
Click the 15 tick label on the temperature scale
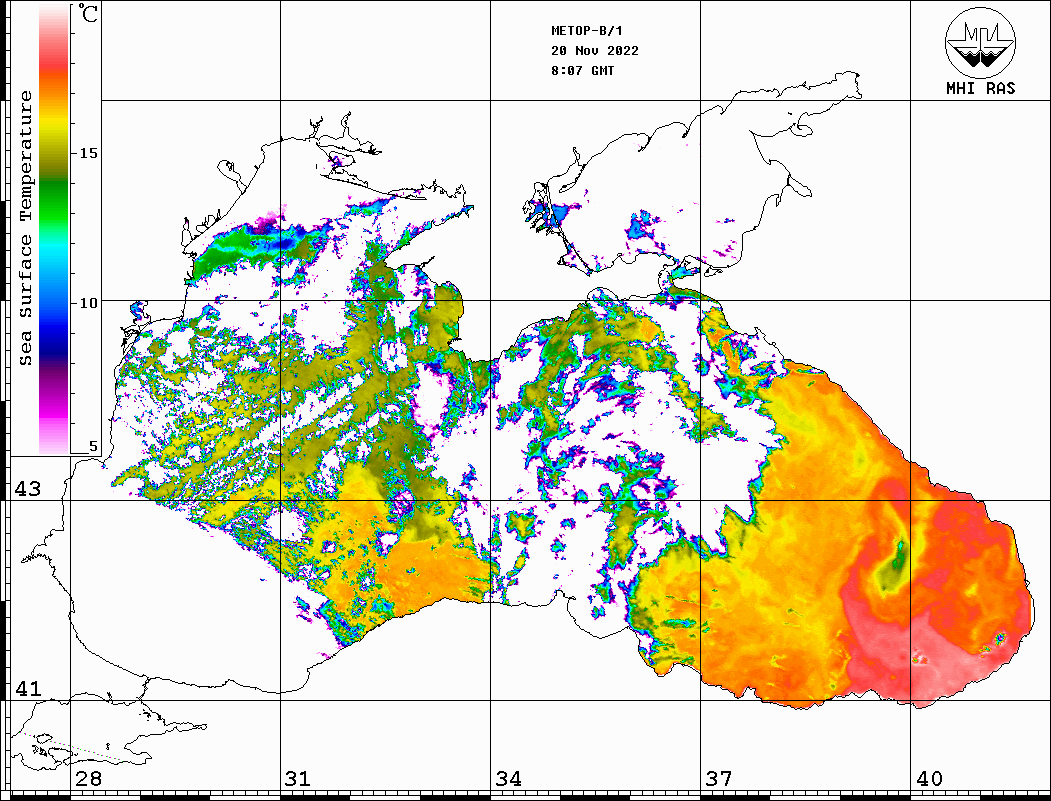click(89, 153)
